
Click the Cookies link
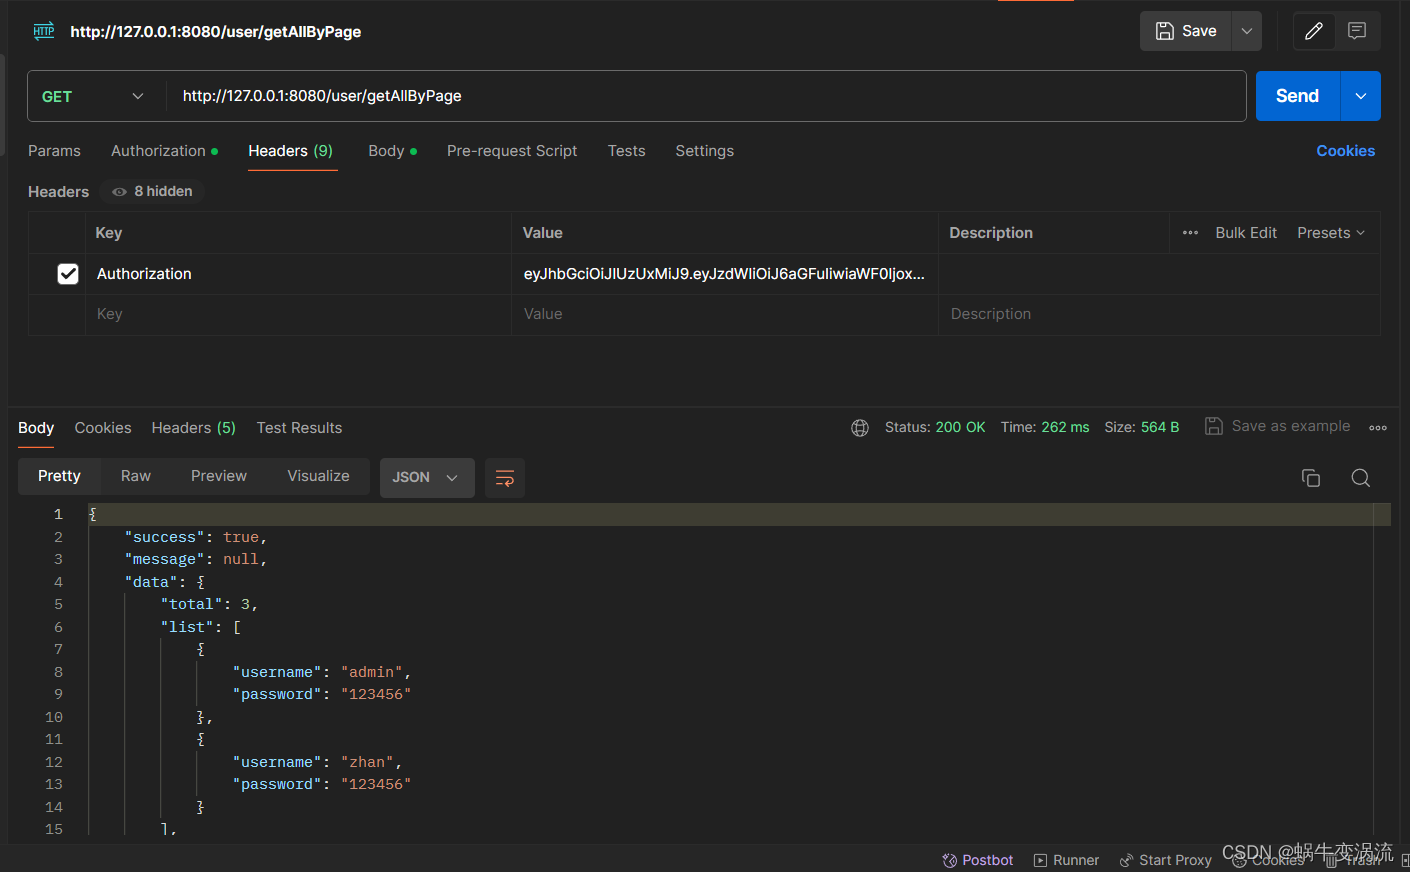point(1345,151)
